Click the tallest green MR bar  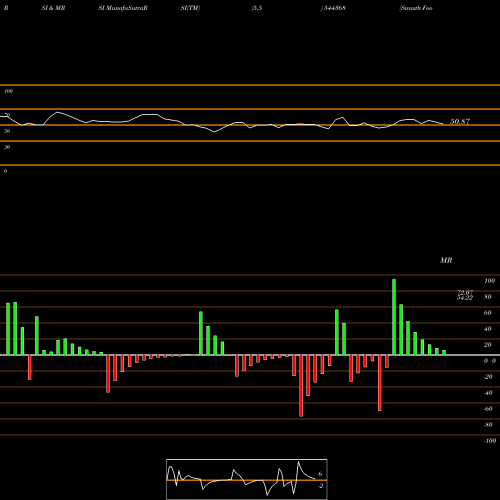(x=394, y=317)
